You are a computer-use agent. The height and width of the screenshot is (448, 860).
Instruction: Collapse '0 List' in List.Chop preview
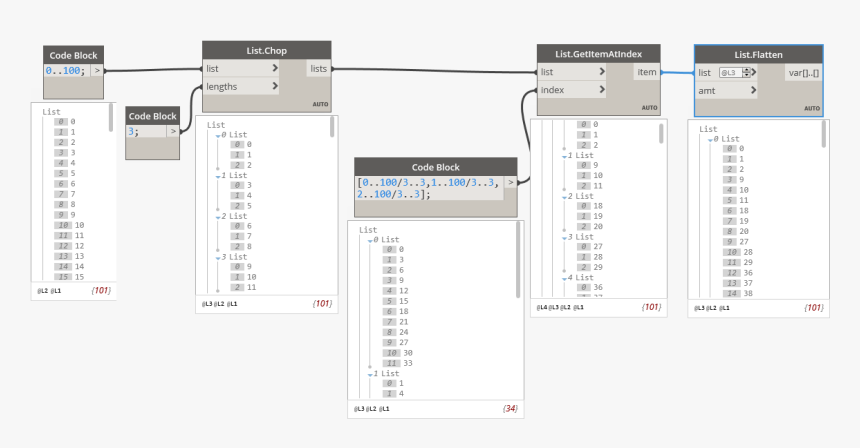click(218, 135)
